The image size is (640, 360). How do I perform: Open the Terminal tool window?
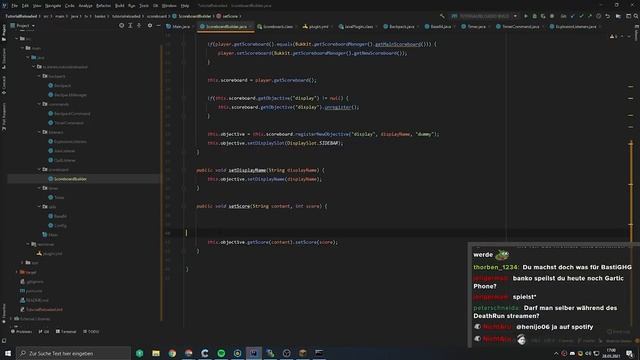pos(66,331)
